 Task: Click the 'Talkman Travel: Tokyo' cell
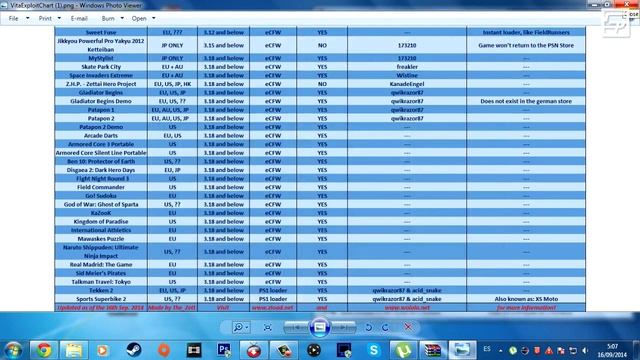101,282
